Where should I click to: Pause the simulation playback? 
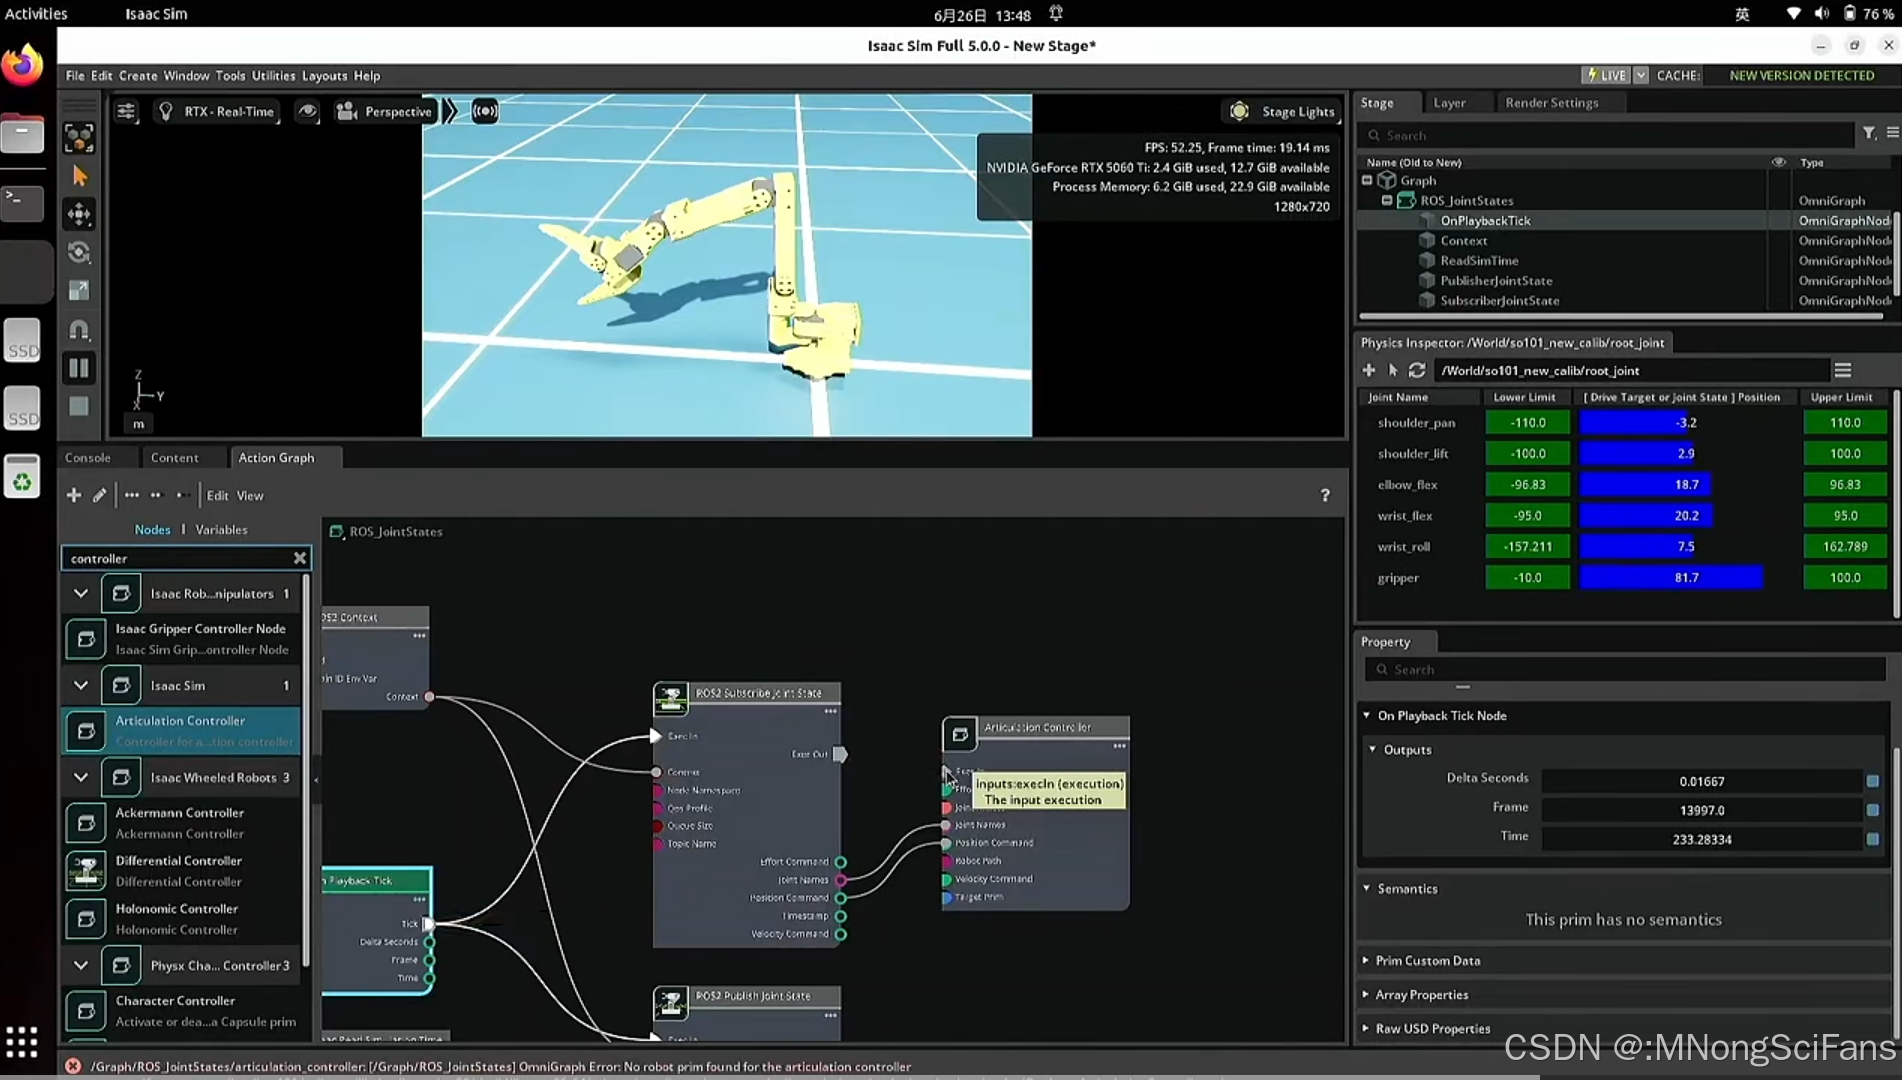[x=79, y=368]
